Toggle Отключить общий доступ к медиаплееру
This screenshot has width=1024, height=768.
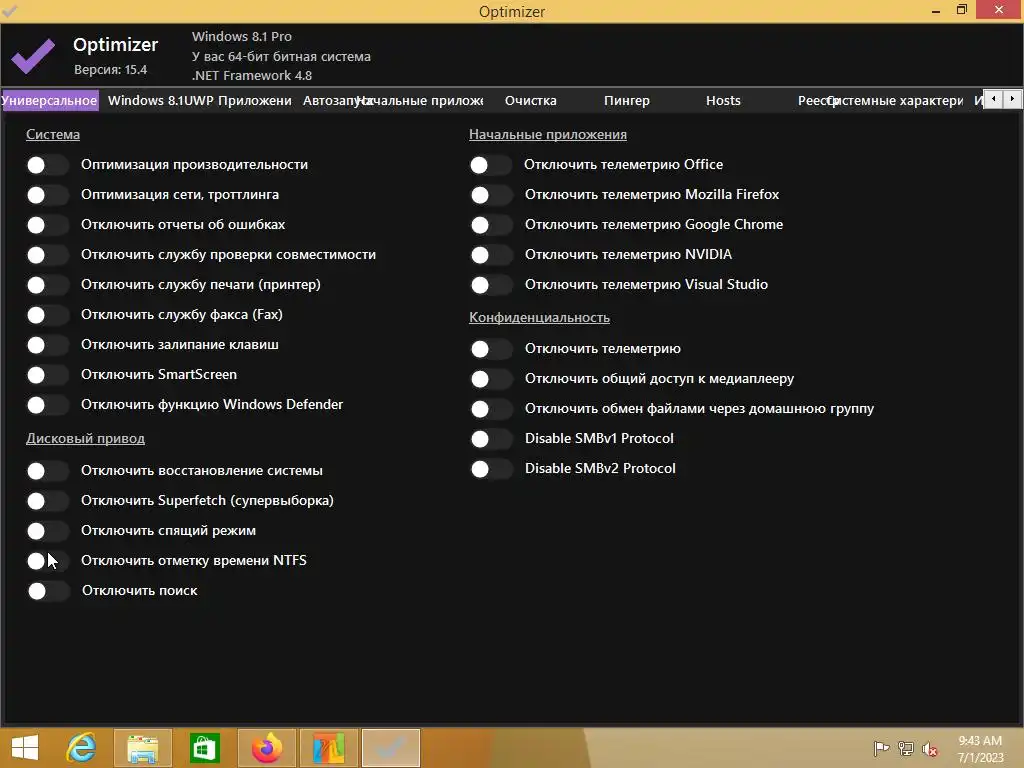pos(491,379)
